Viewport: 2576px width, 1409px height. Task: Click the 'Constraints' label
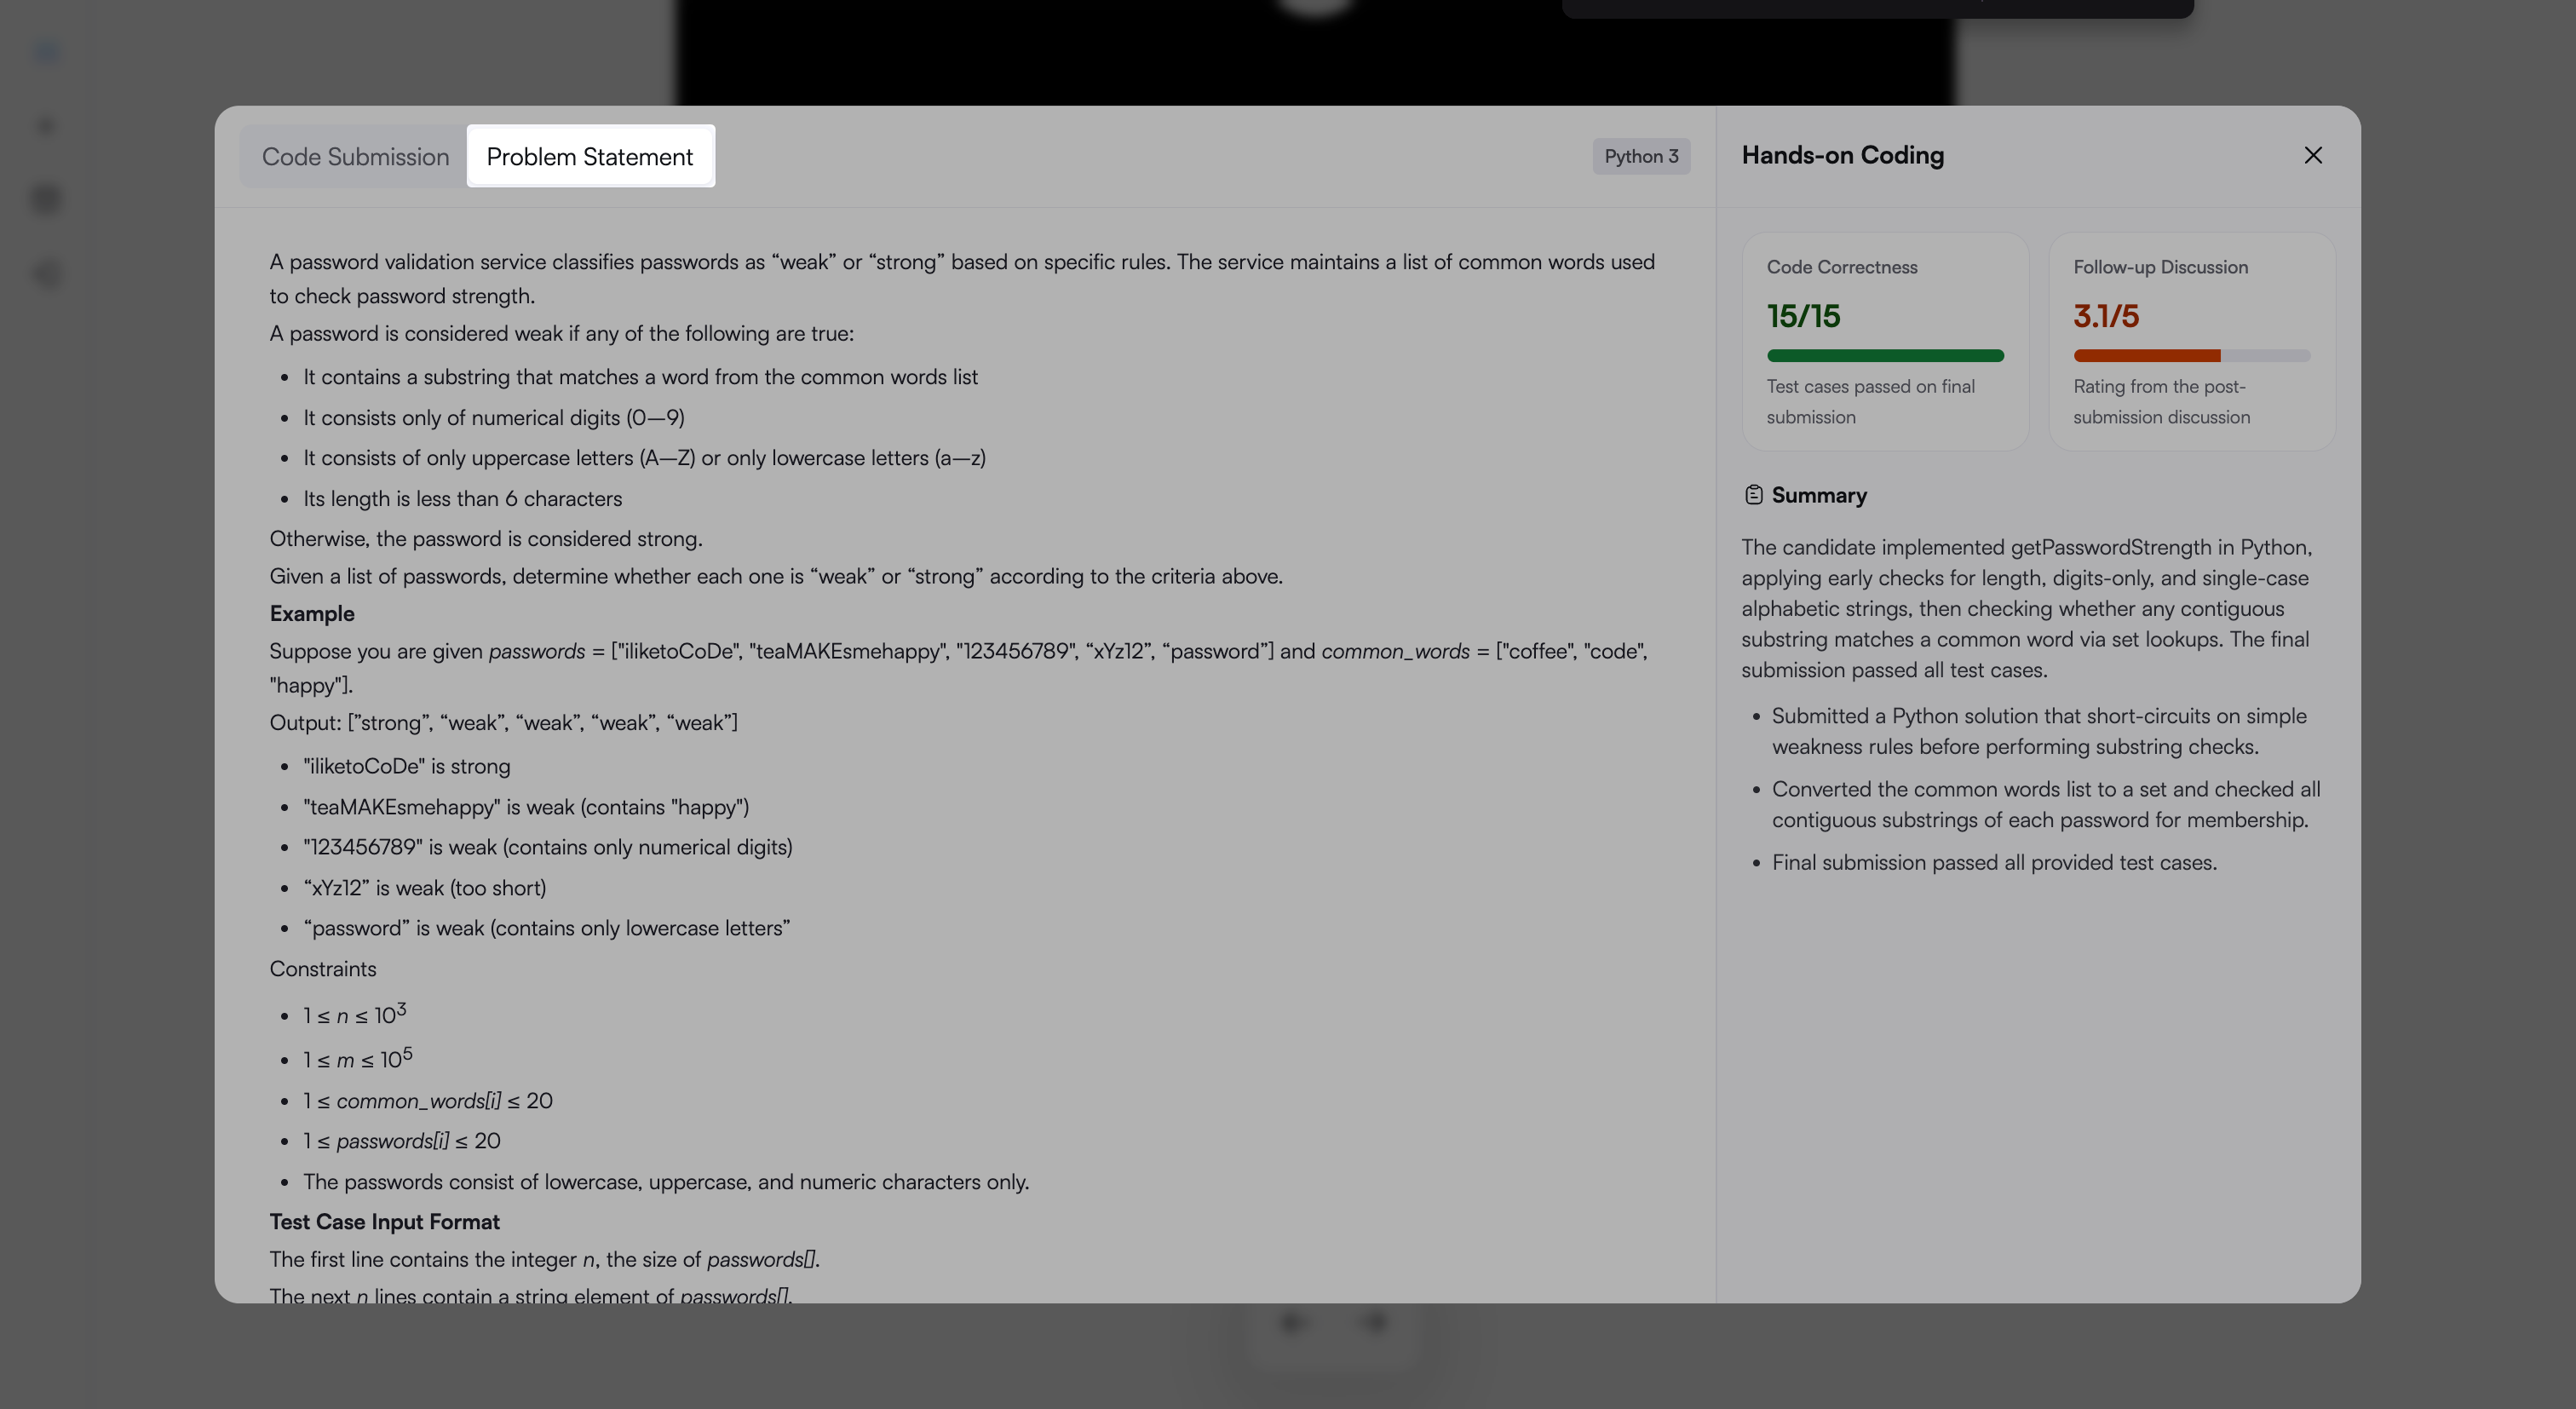pyautogui.click(x=323, y=969)
